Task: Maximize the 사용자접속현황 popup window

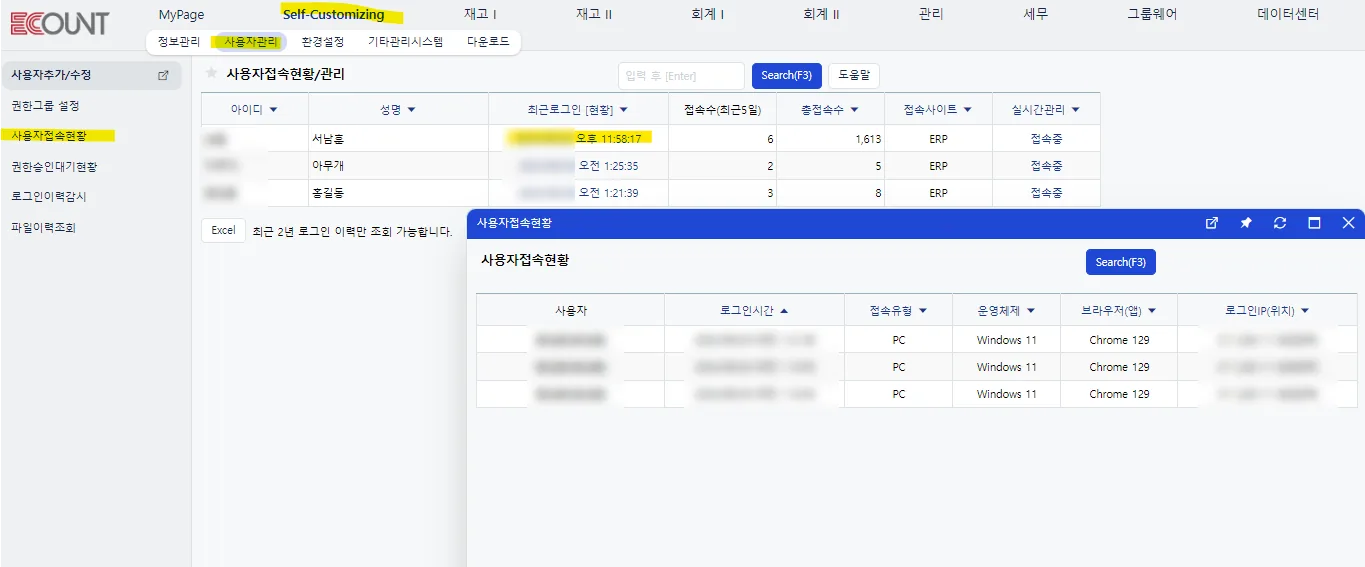Action: click(x=1314, y=223)
